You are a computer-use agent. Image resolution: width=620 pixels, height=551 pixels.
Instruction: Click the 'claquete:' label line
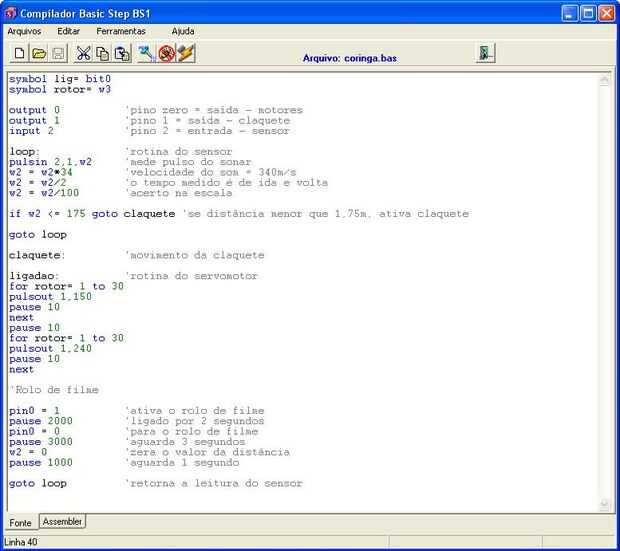point(37,255)
